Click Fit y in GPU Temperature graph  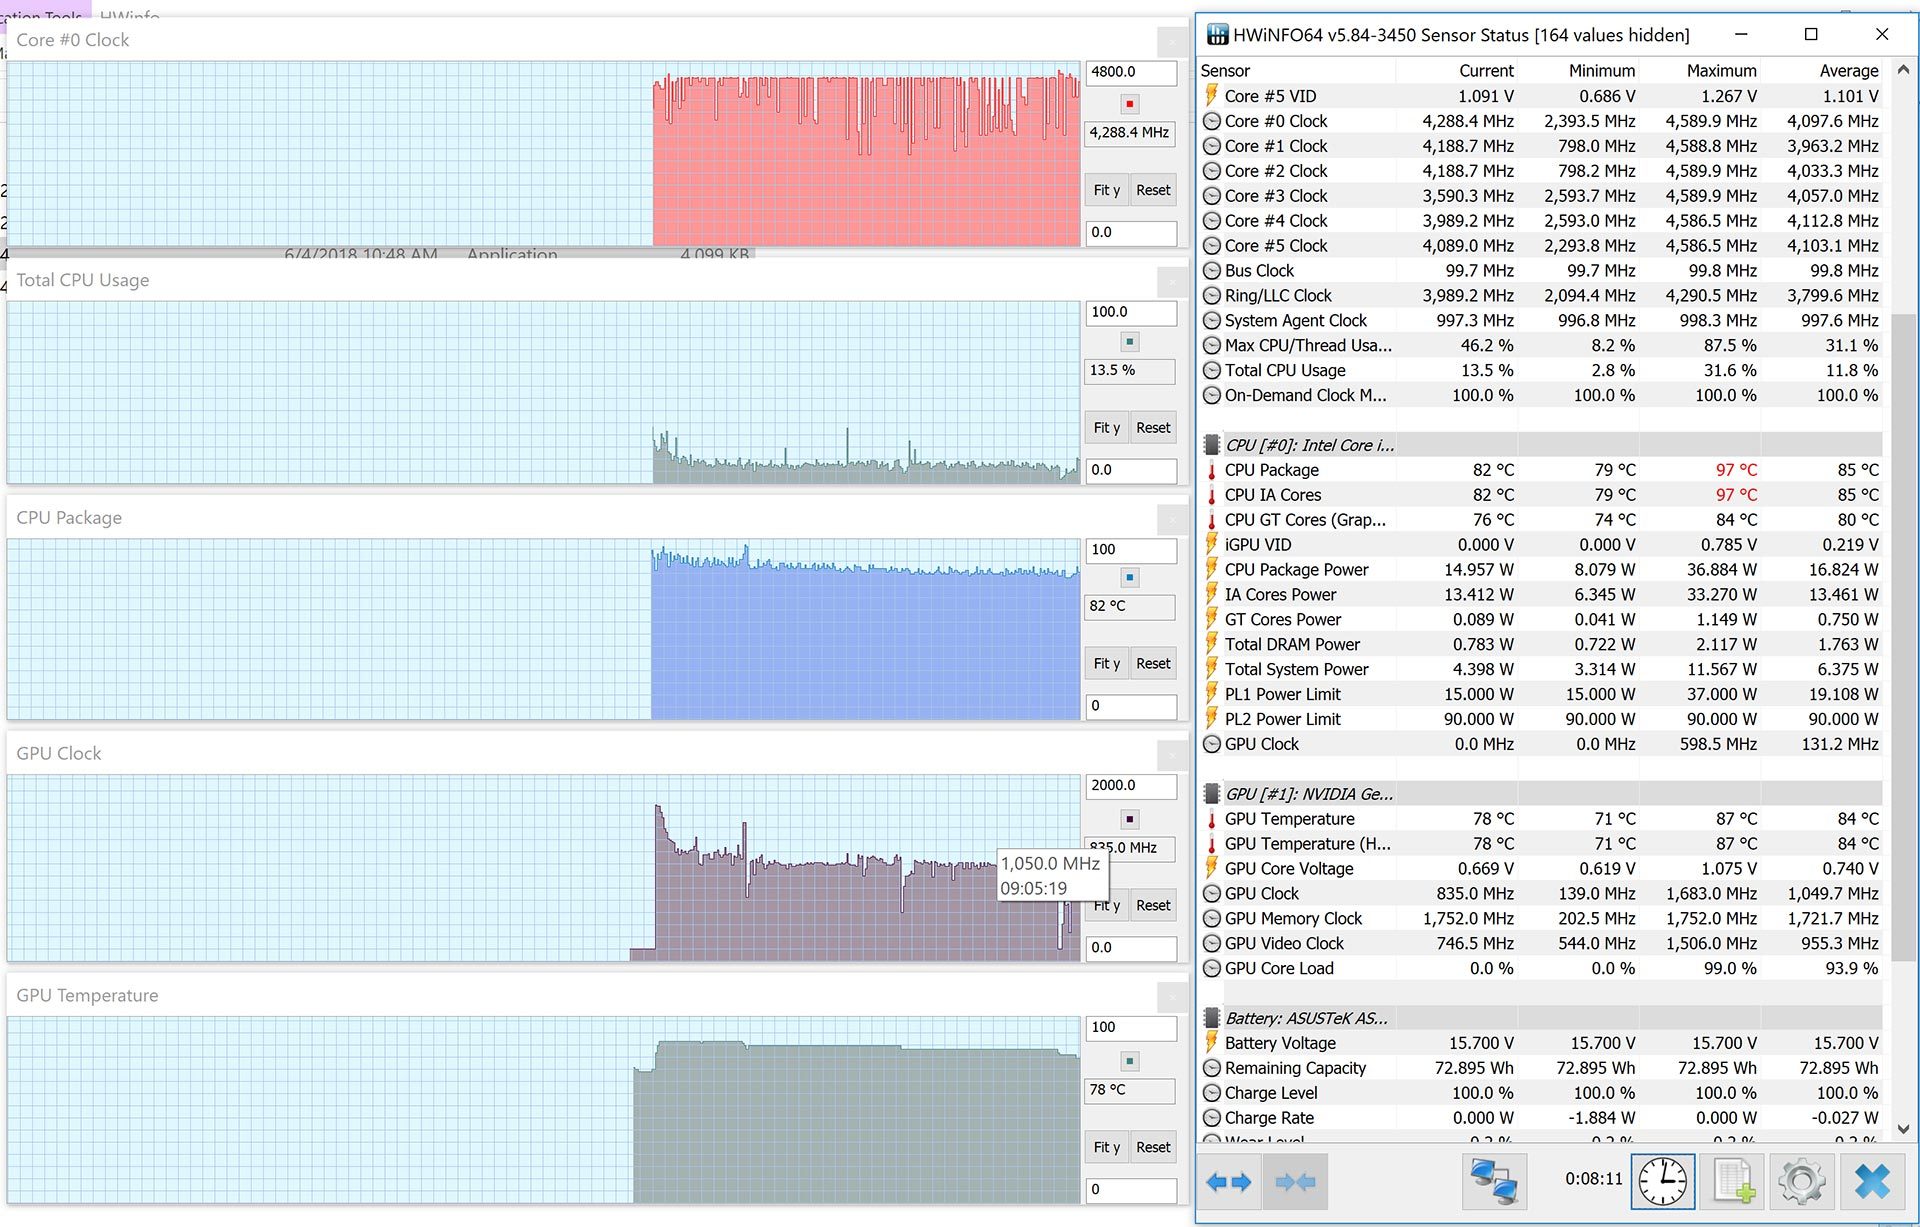pos(1107,1148)
